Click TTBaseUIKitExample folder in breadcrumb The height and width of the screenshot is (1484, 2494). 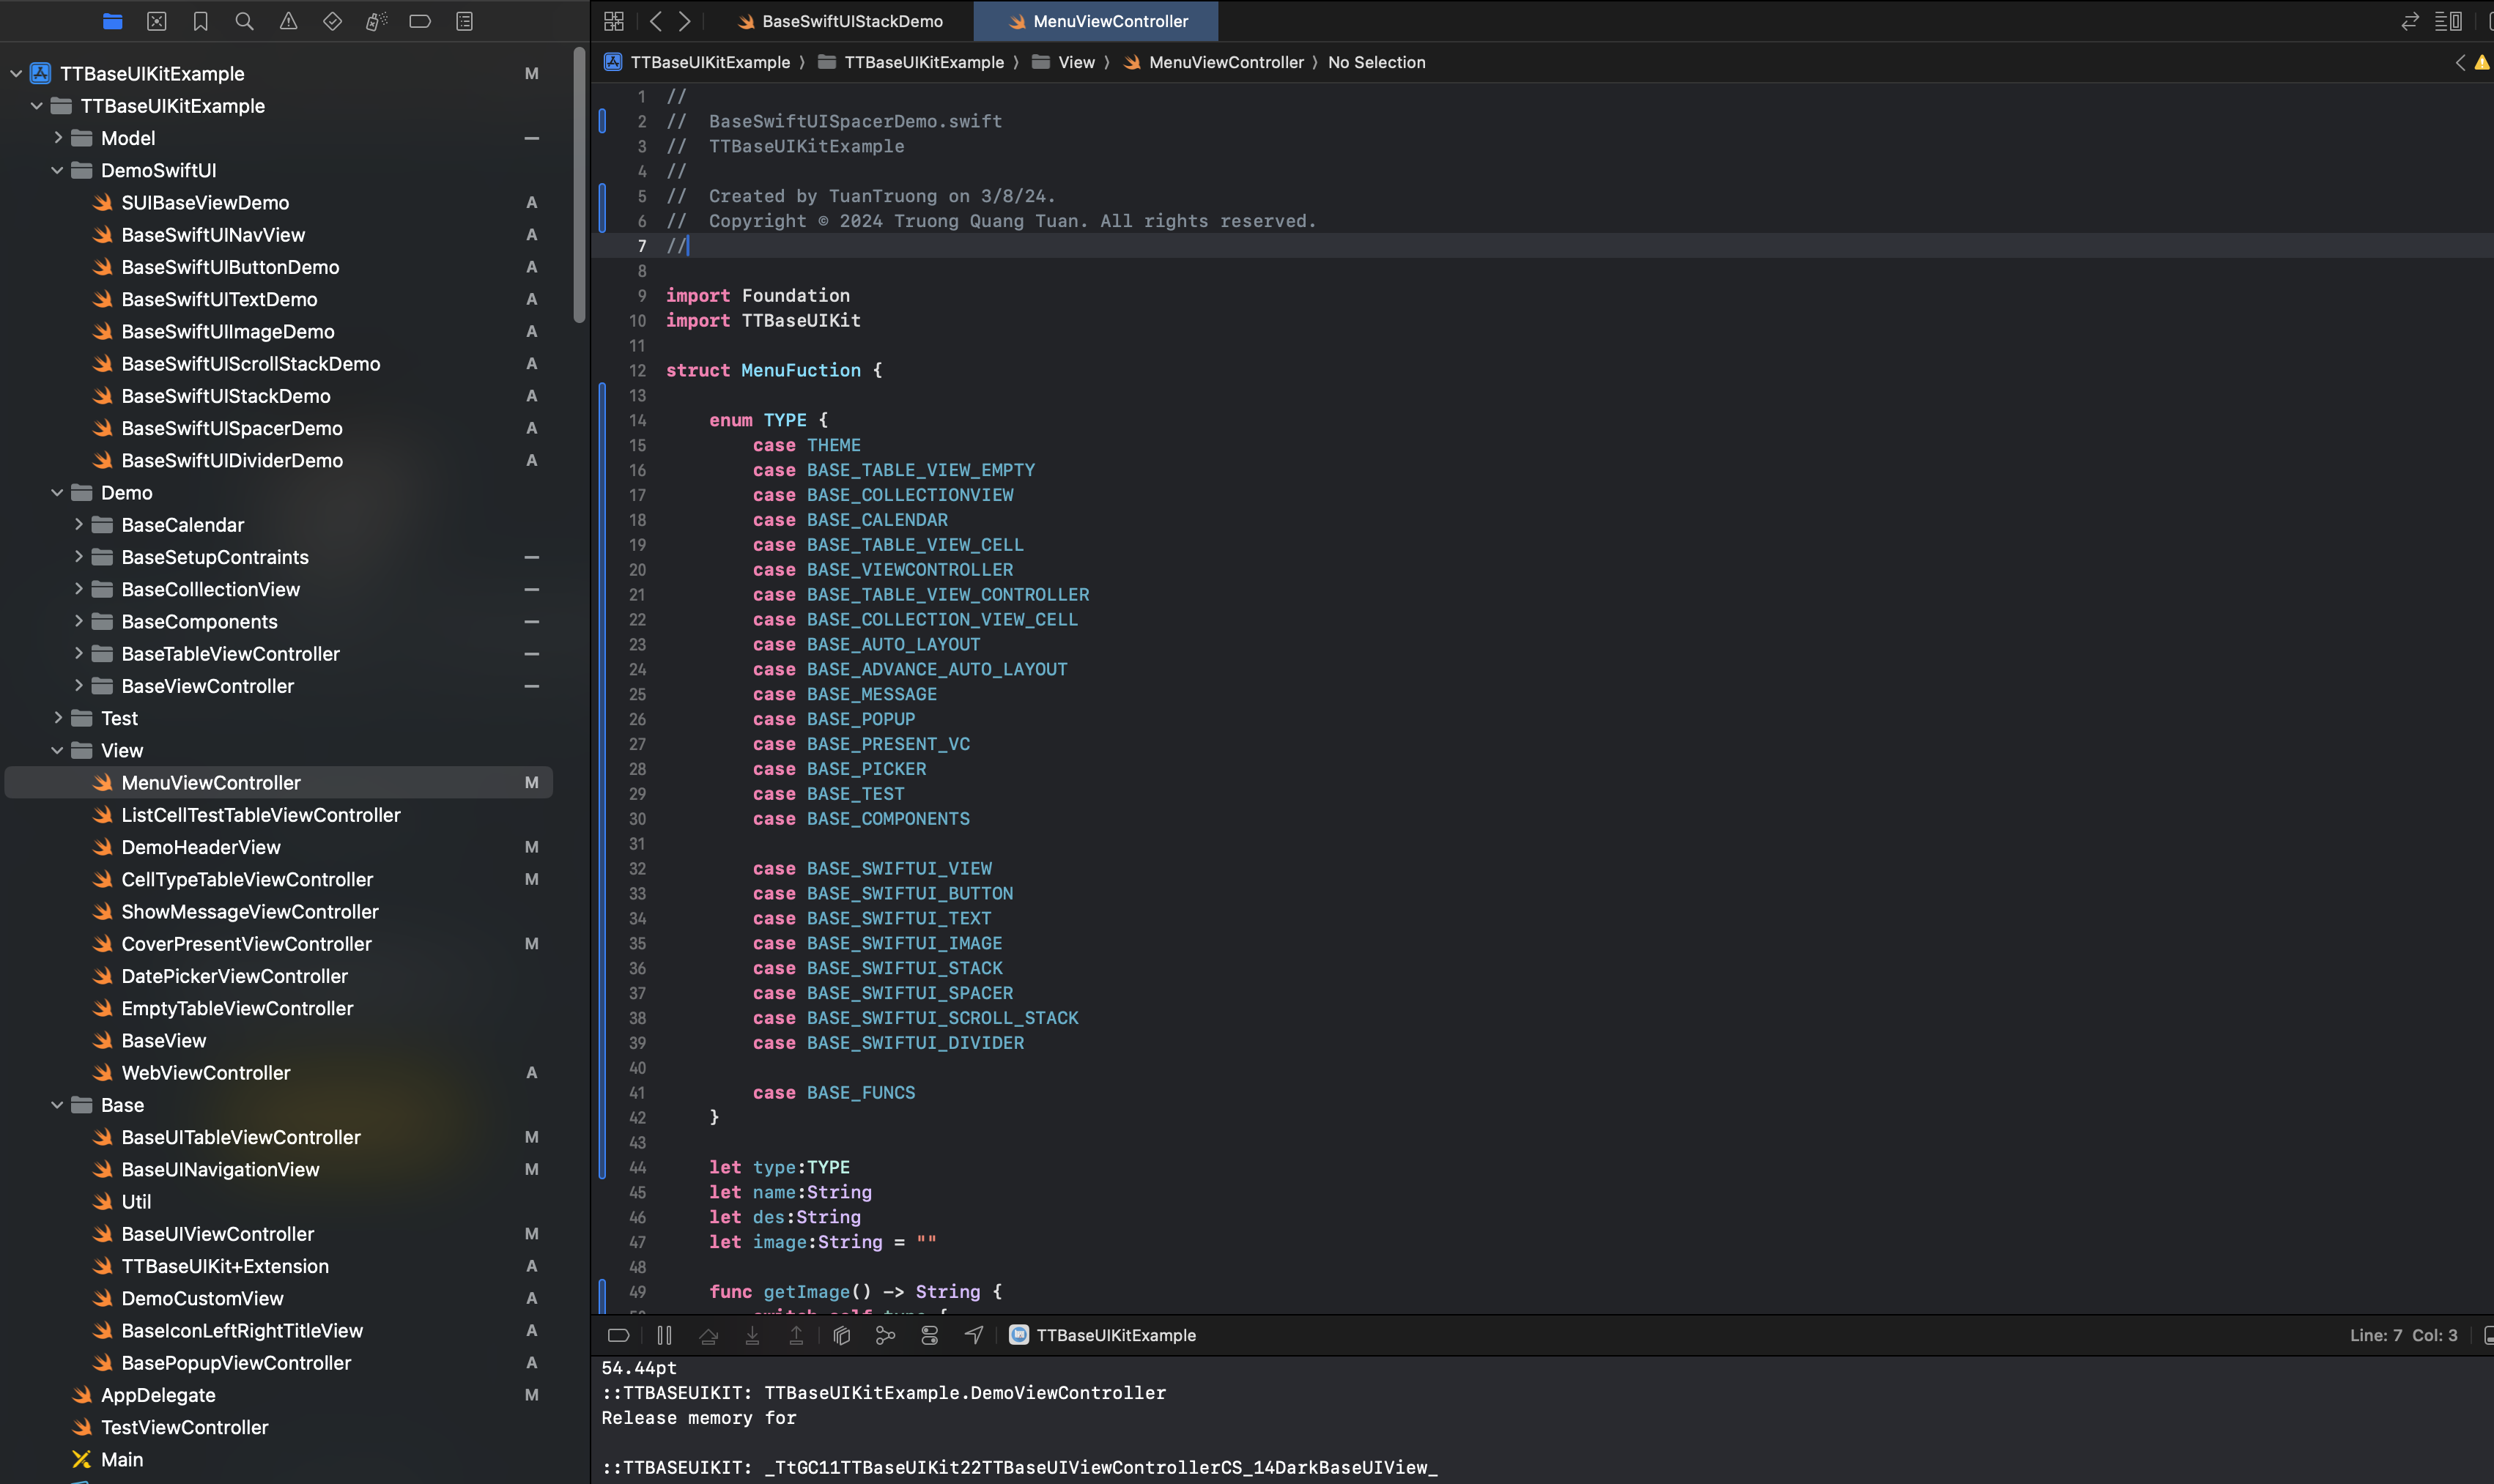(x=911, y=62)
